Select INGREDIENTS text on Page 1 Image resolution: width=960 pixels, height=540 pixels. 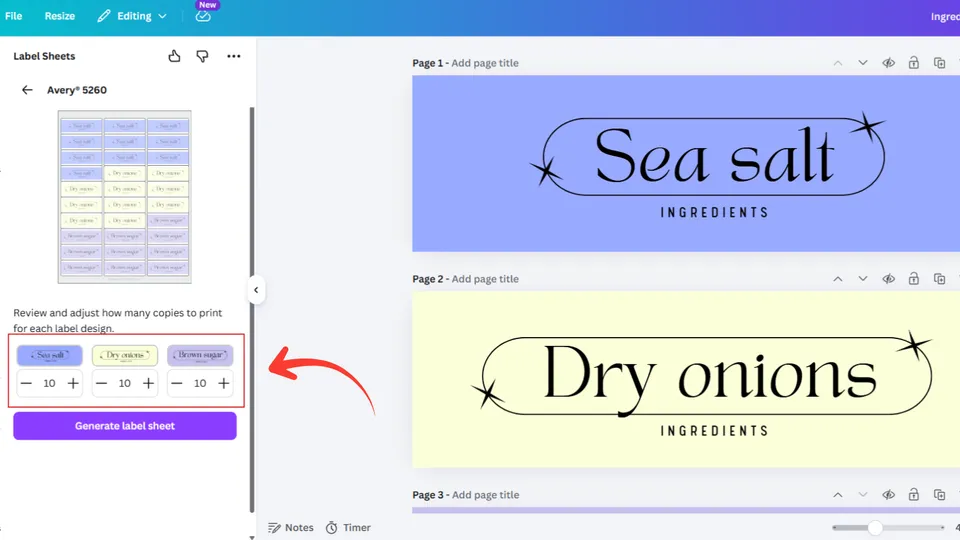(714, 212)
